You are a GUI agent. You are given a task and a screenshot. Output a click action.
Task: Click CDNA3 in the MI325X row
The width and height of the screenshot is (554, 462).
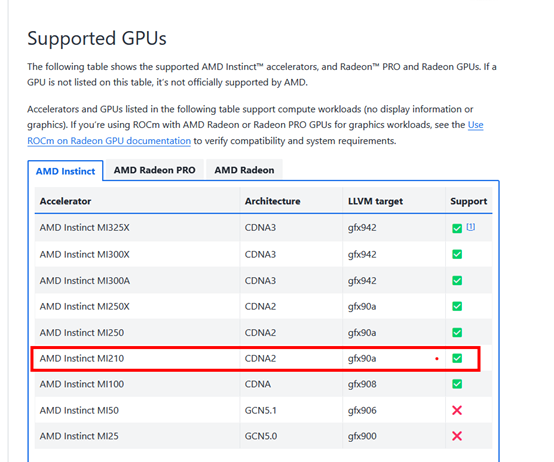pos(260,227)
